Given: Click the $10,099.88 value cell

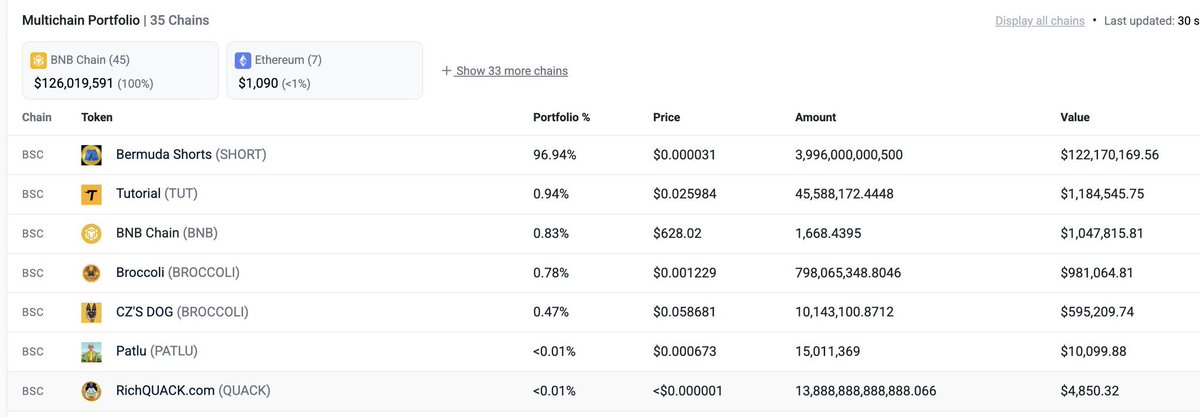Looking at the screenshot, I should tap(1093, 351).
